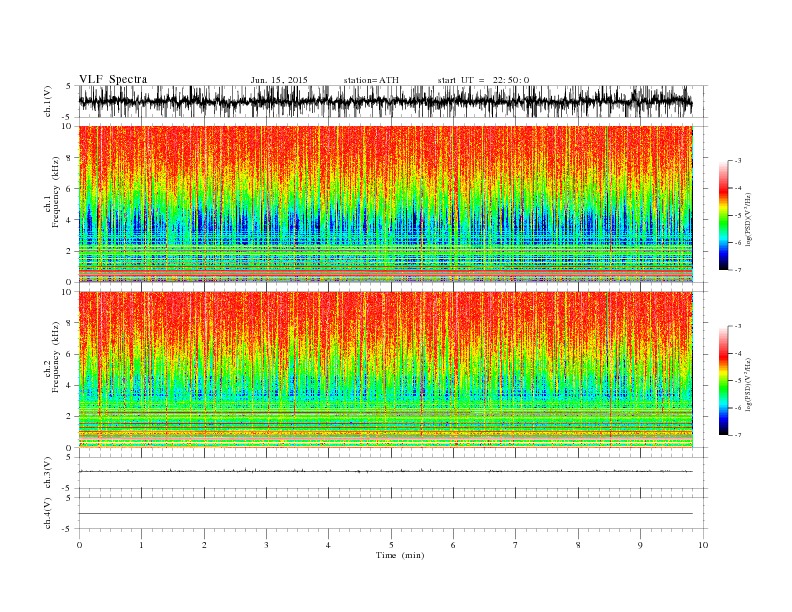Click the time axis tick label '6'
This screenshot has width=792, height=612.
[x=453, y=545]
